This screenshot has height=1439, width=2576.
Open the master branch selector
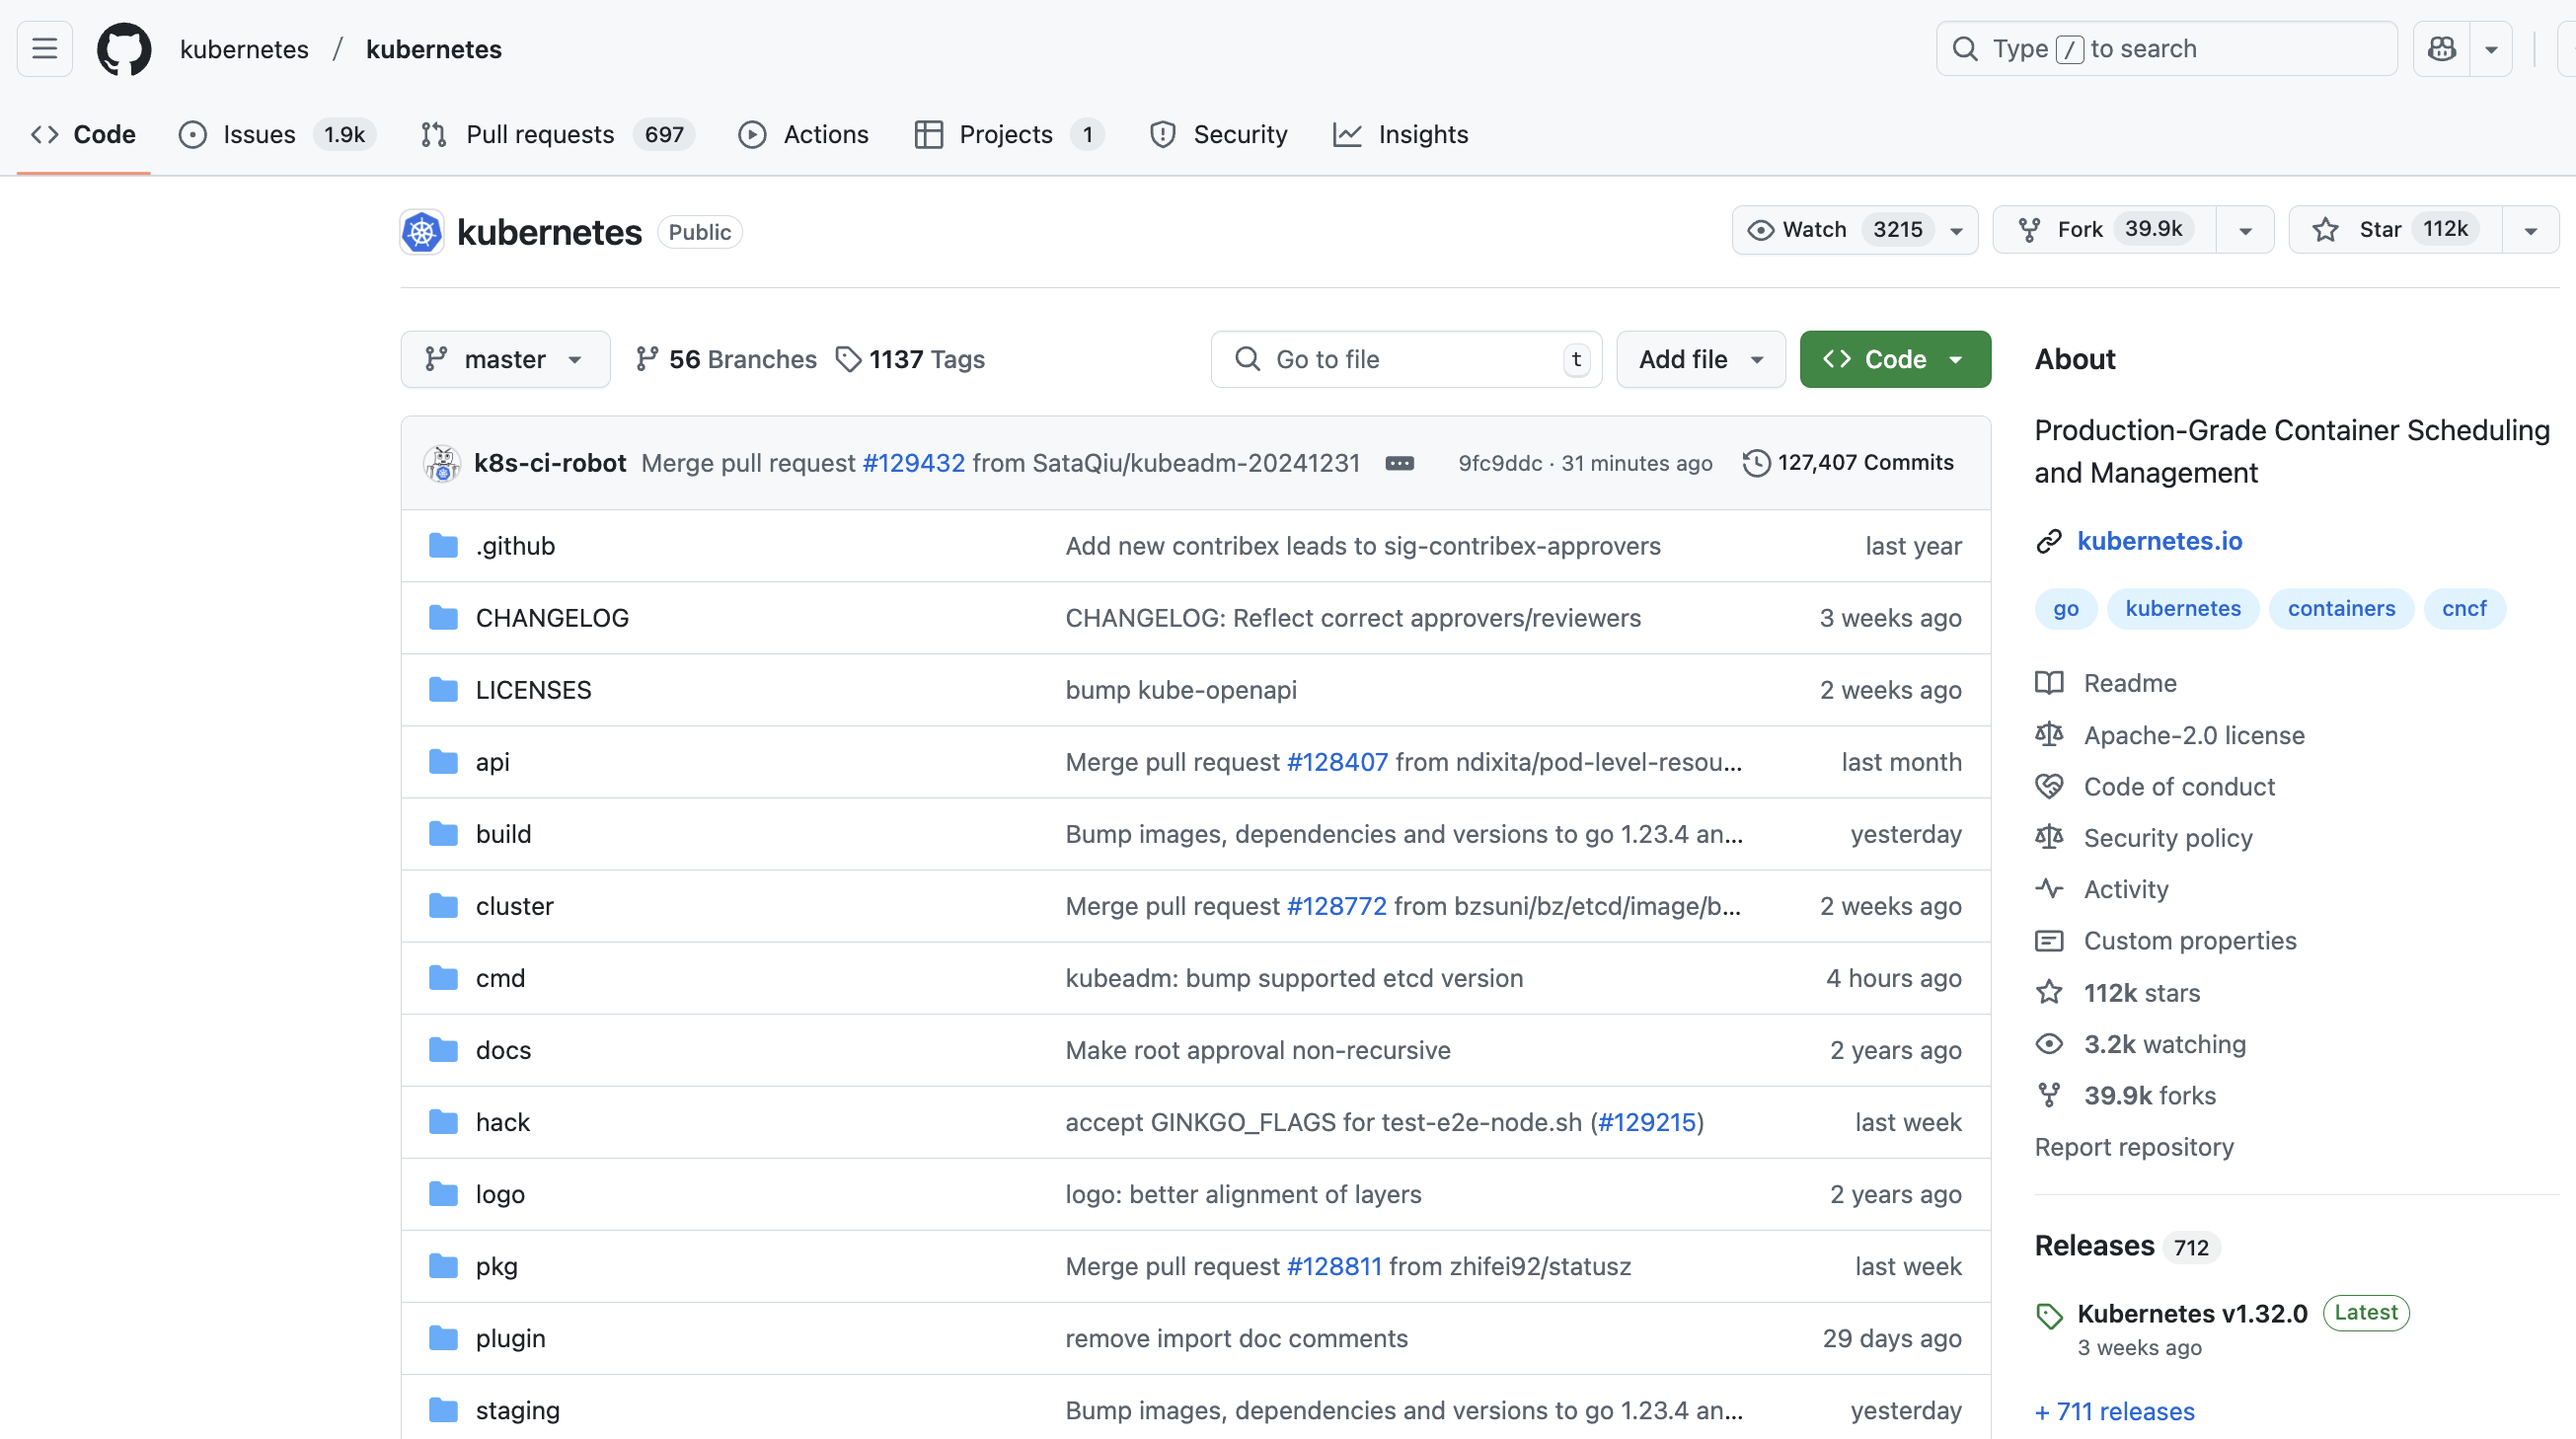(505, 359)
